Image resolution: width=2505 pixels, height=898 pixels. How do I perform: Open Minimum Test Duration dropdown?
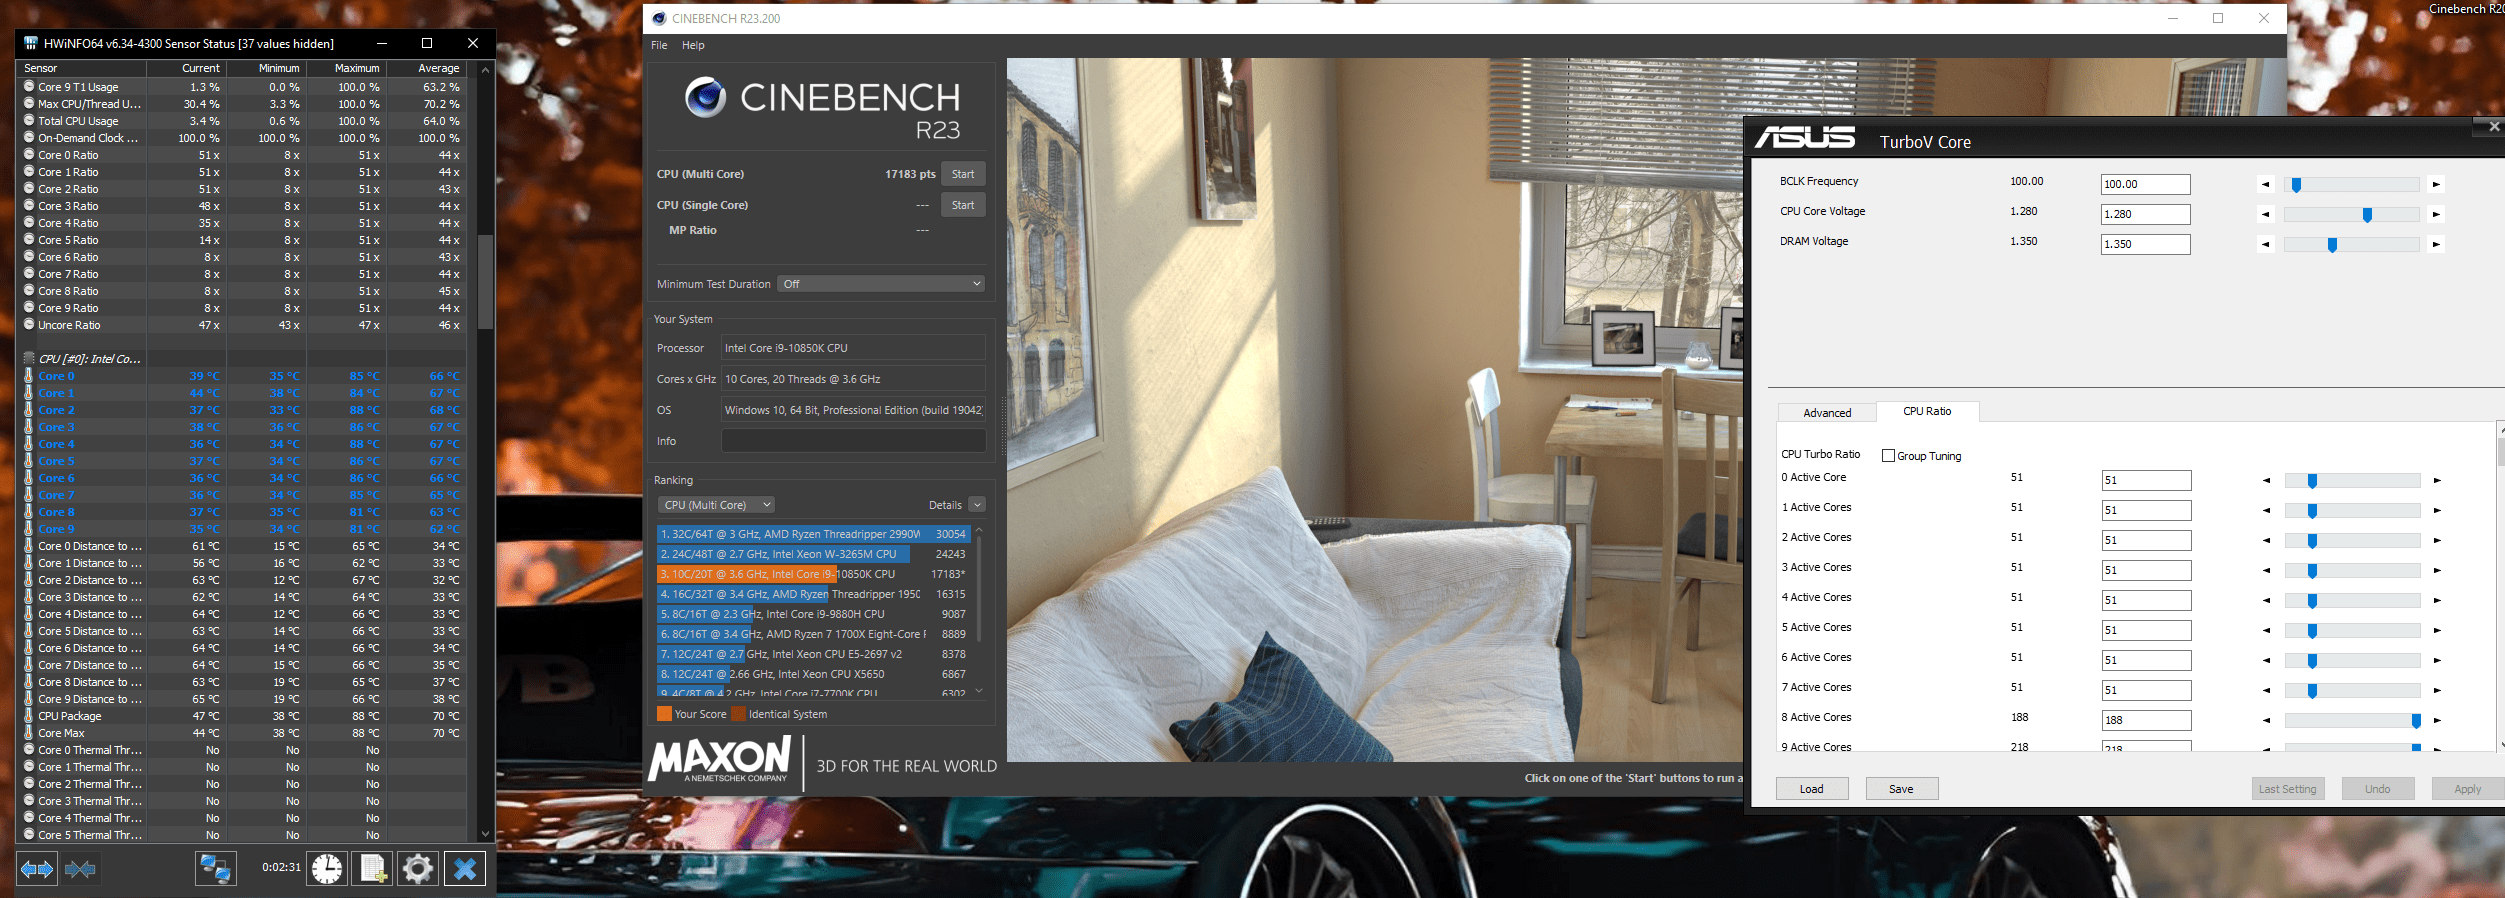click(x=881, y=284)
